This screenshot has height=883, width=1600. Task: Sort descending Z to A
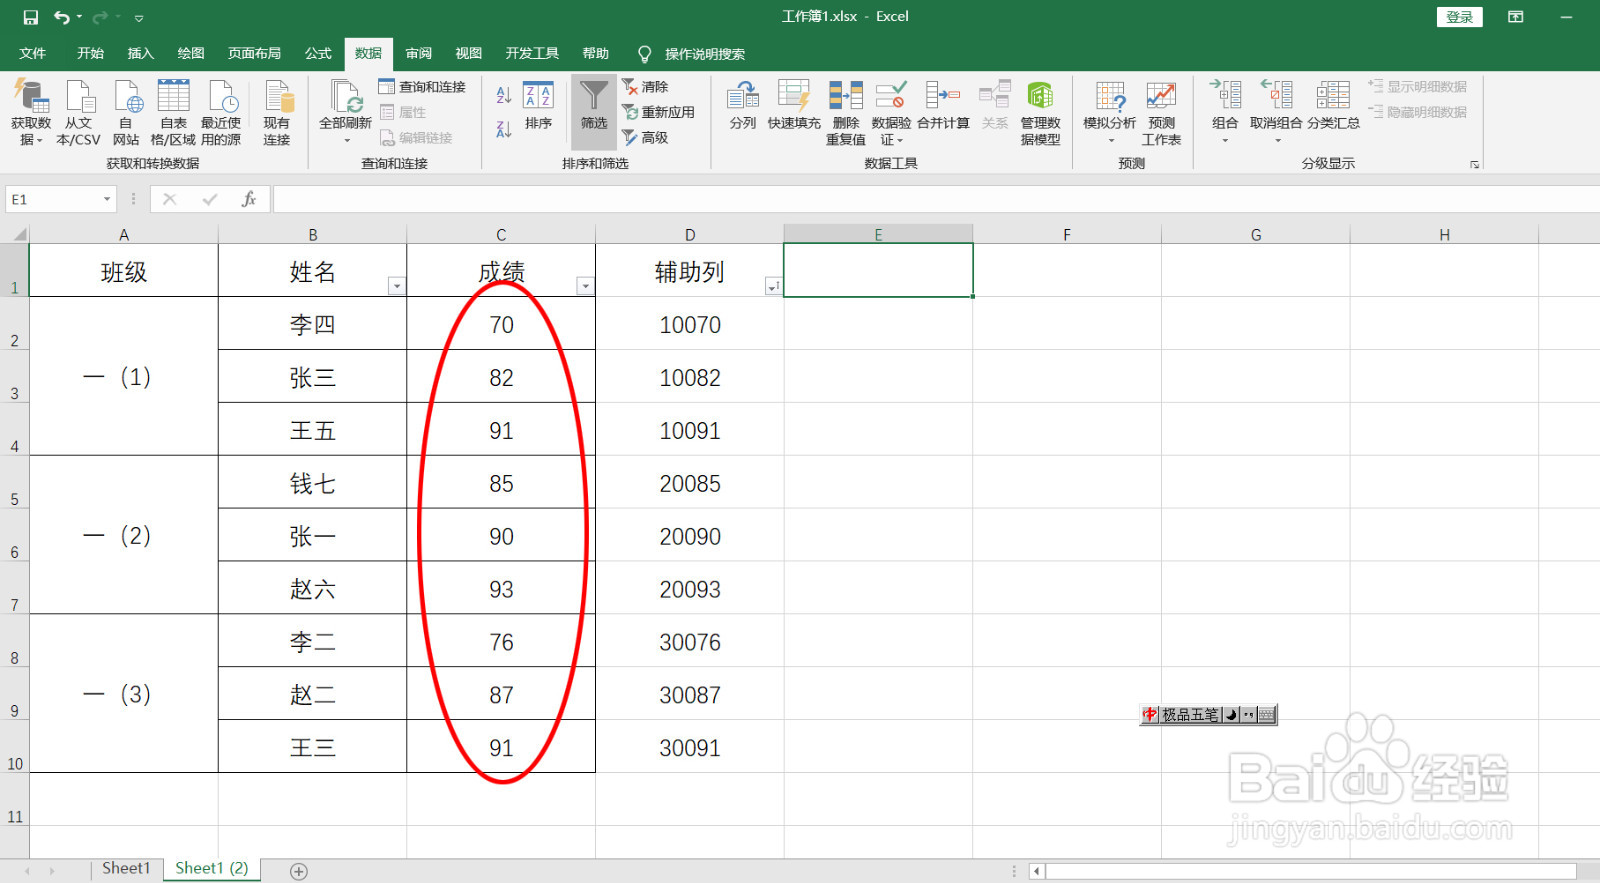pyautogui.click(x=504, y=129)
